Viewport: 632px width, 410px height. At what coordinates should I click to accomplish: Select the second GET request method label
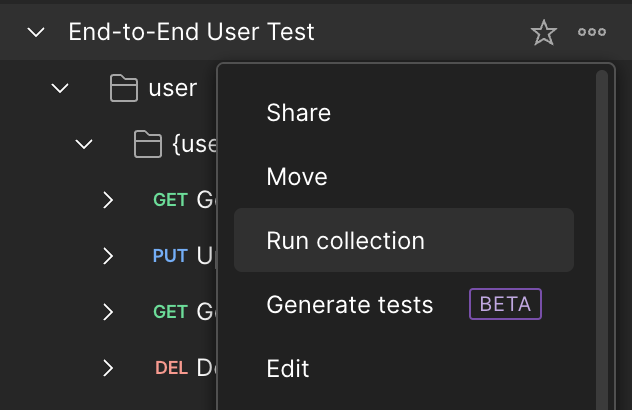tap(170, 312)
